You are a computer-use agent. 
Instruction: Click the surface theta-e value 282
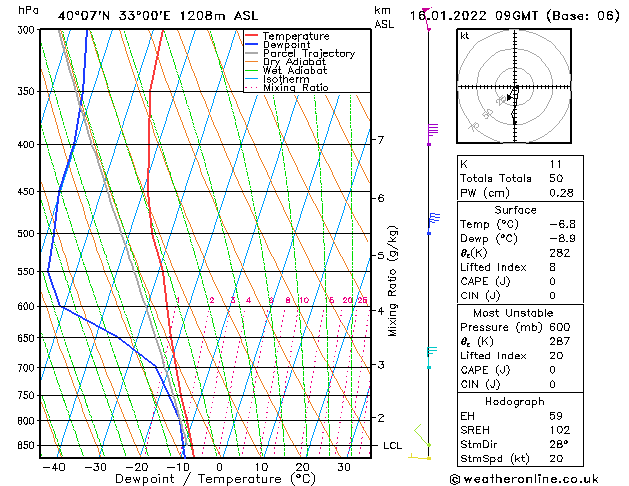(x=560, y=253)
